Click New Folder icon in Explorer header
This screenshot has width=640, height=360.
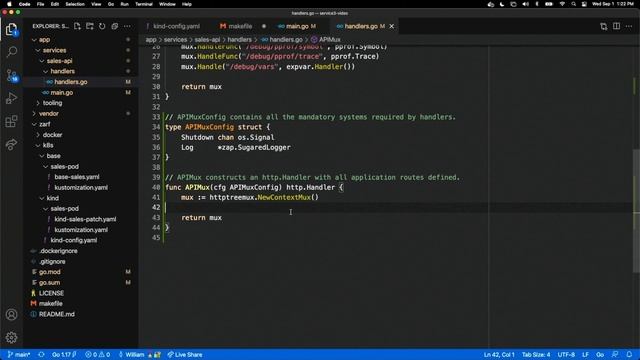pyautogui.click(x=90, y=26)
